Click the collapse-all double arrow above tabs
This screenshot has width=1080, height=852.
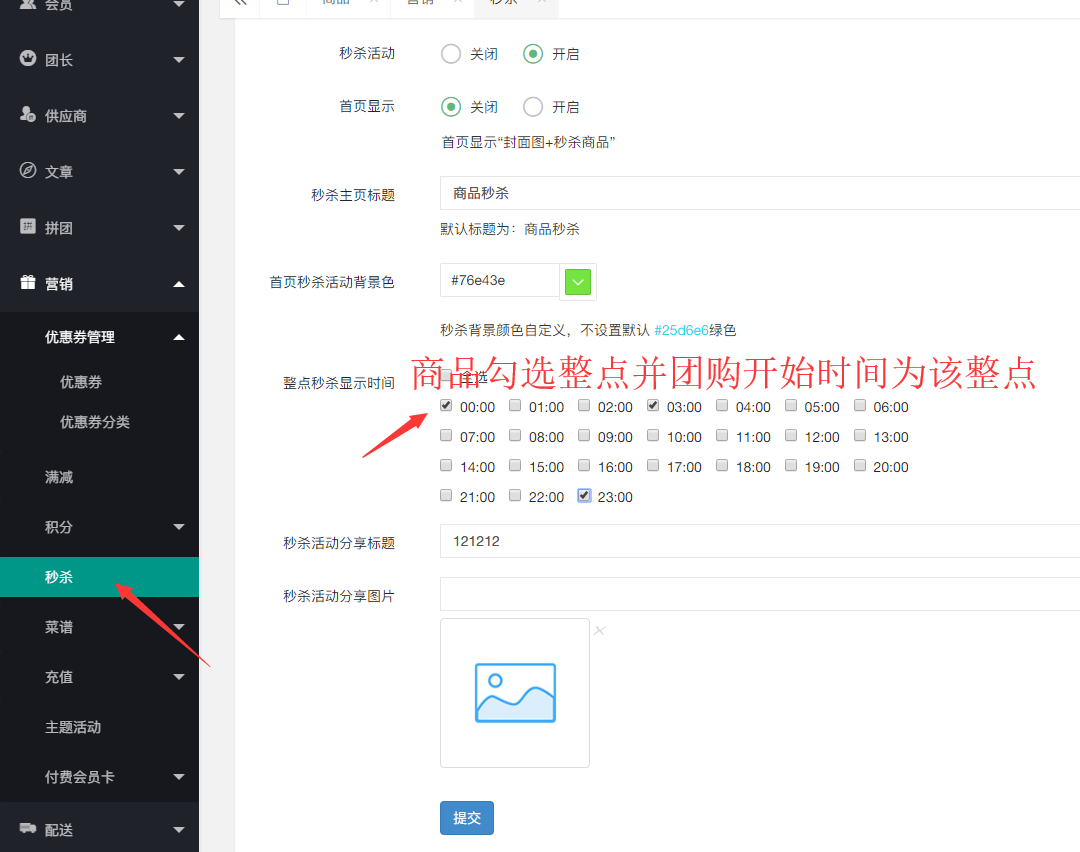(239, 5)
